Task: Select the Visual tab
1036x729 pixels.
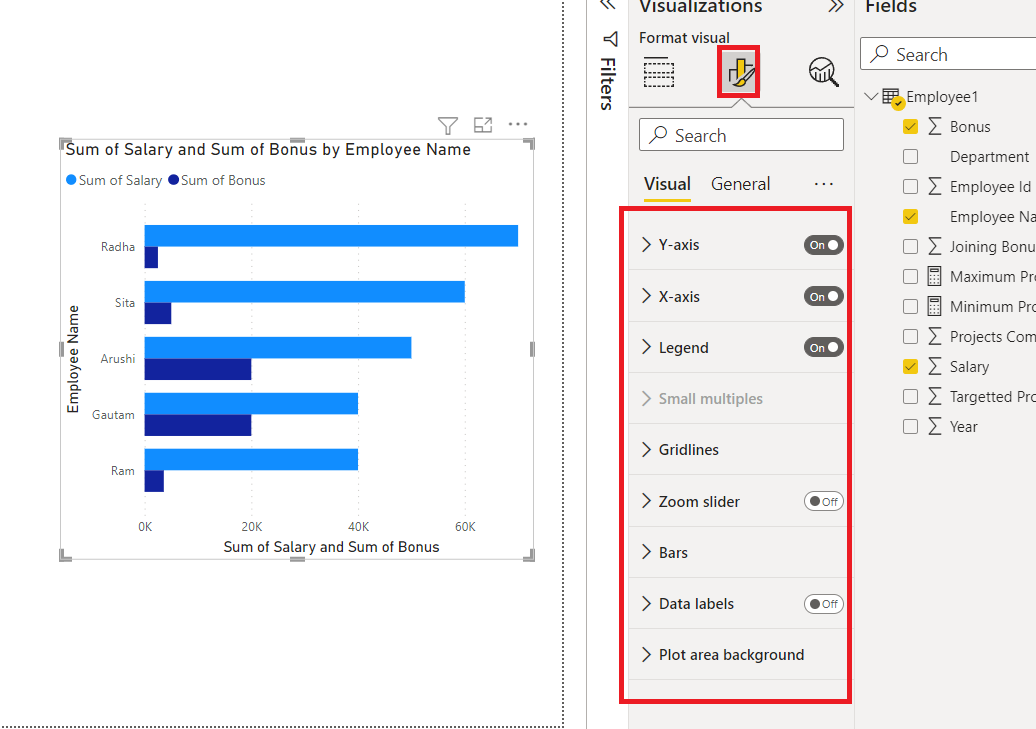Action: [667, 184]
